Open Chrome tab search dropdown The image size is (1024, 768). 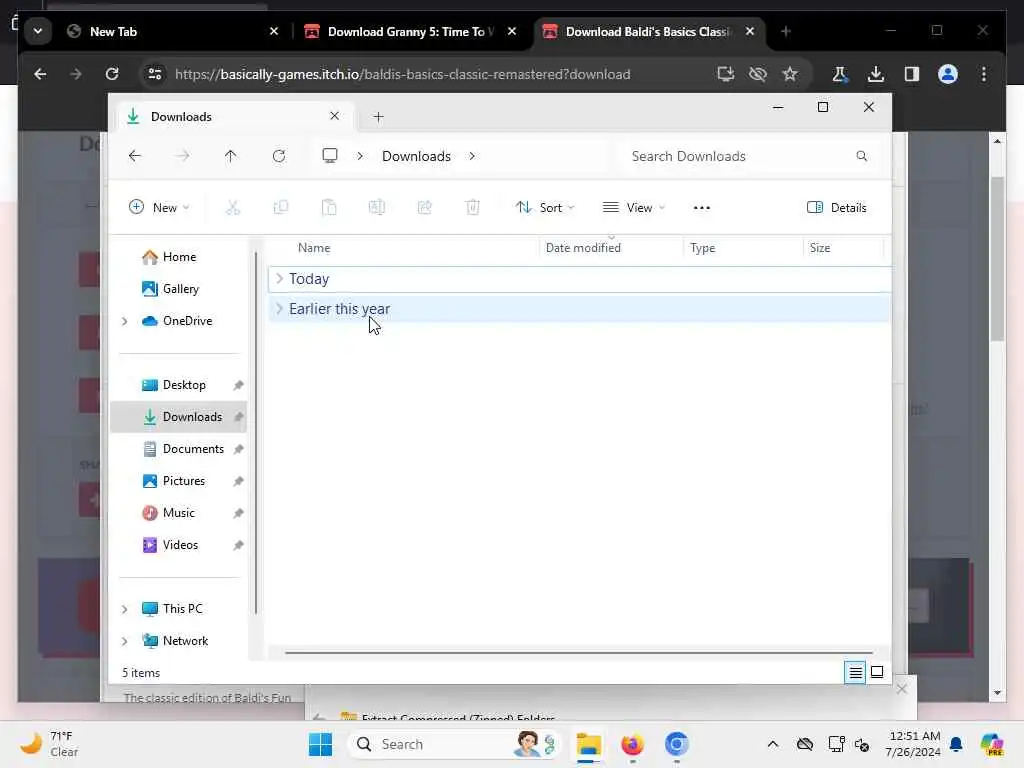38,31
